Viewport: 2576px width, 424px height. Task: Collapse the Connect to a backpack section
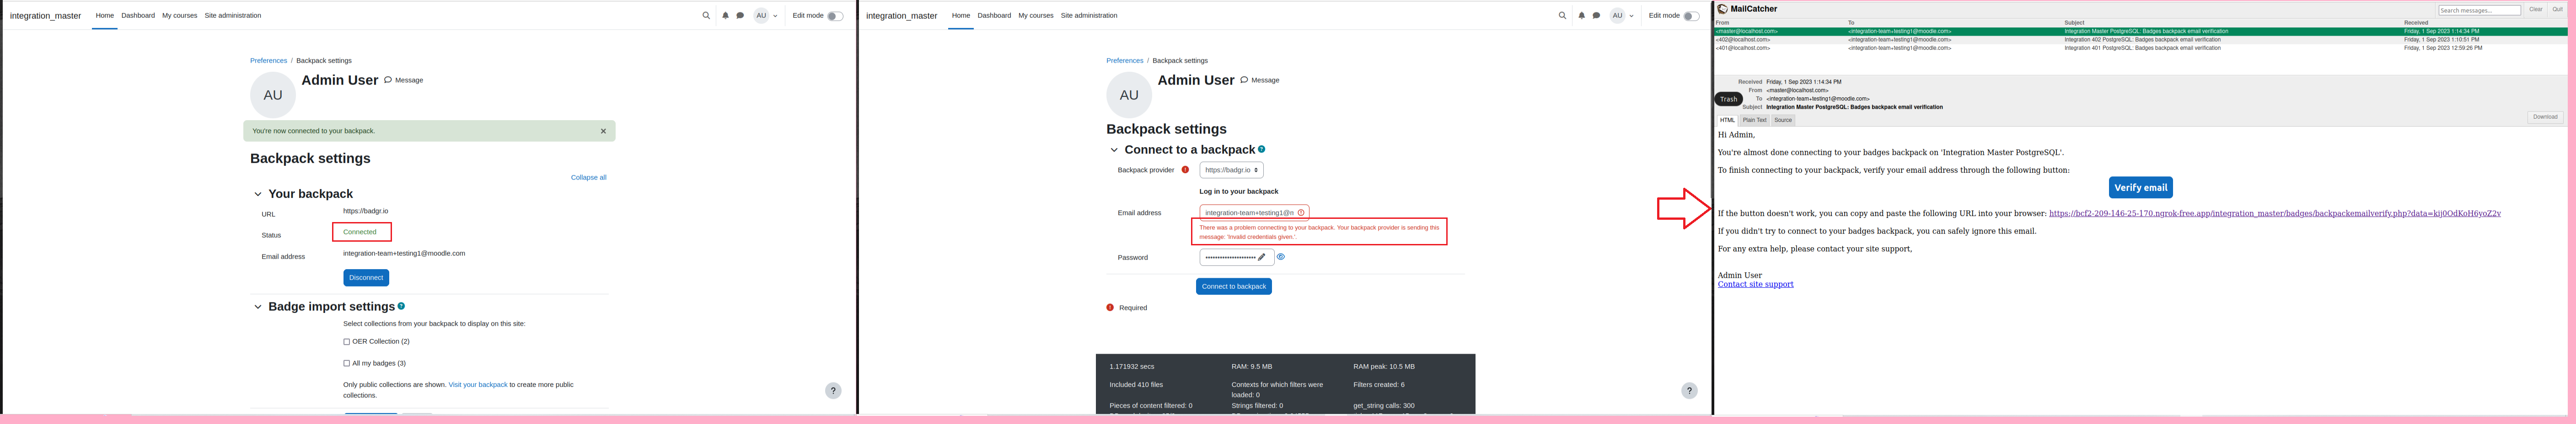tap(1114, 150)
